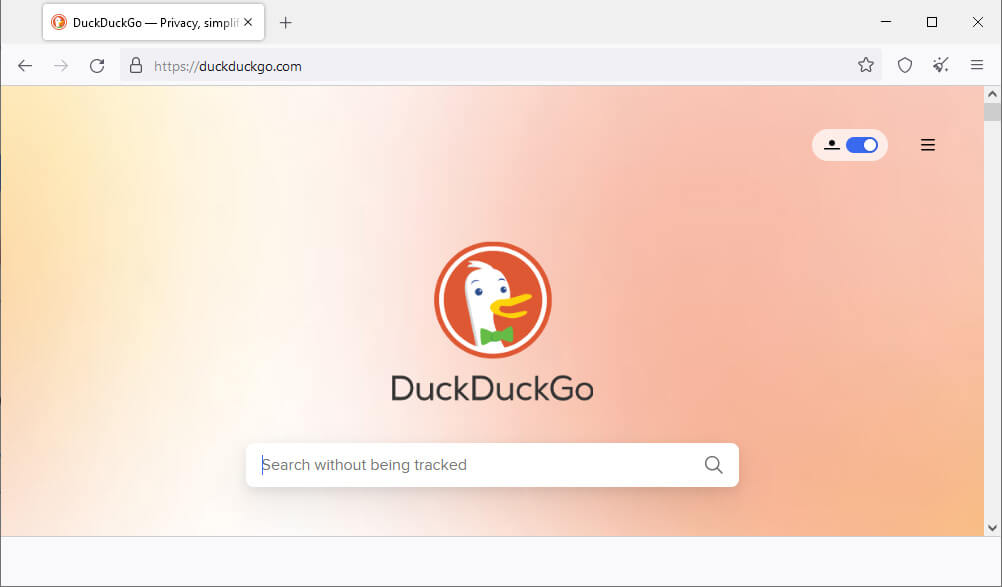The width and height of the screenshot is (1002, 587).
Task: Click the vertical scrollbar thumb
Action: [992, 112]
